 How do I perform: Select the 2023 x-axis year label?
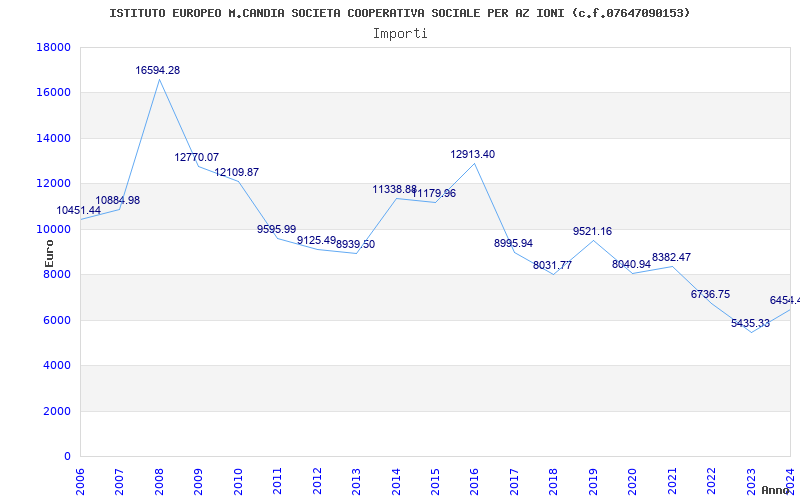point(751,482)
